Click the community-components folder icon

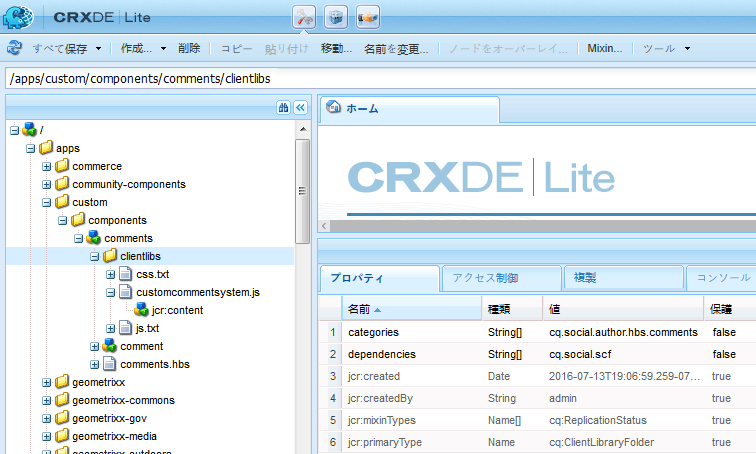coord(62,184)
